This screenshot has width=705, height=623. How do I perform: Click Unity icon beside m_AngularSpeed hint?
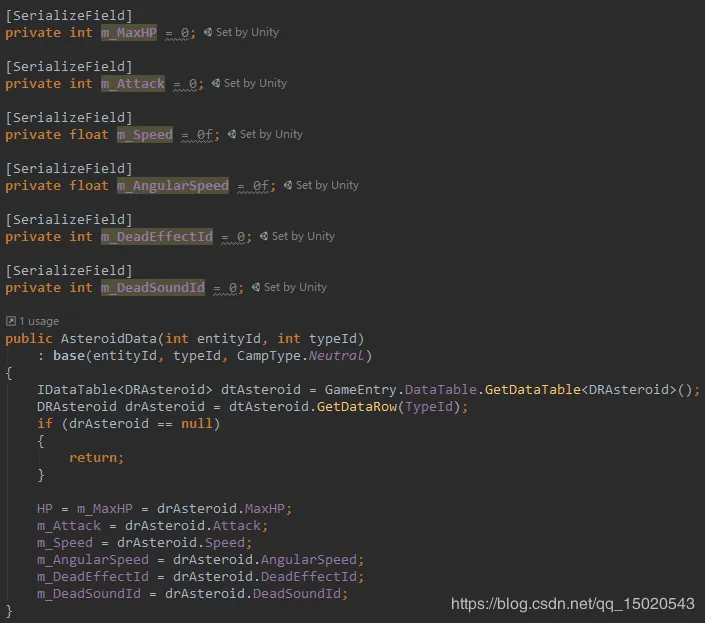[288, 185]
